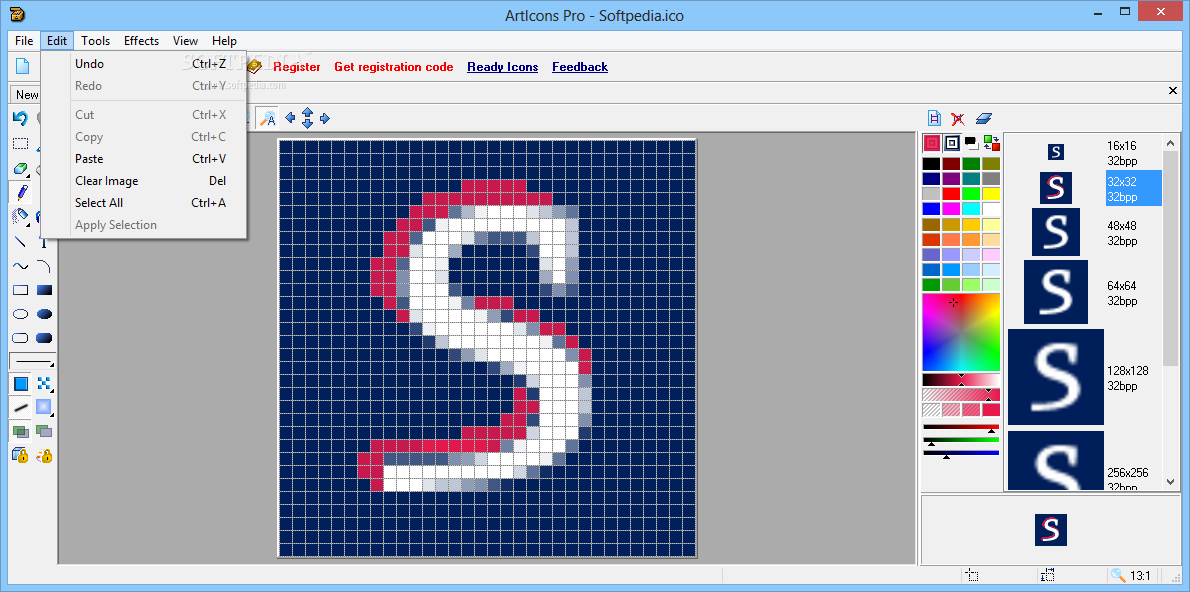Viewport: 1190px width, 592px height.
Task: Click the undo arrow tool icon
Action: 20,118
